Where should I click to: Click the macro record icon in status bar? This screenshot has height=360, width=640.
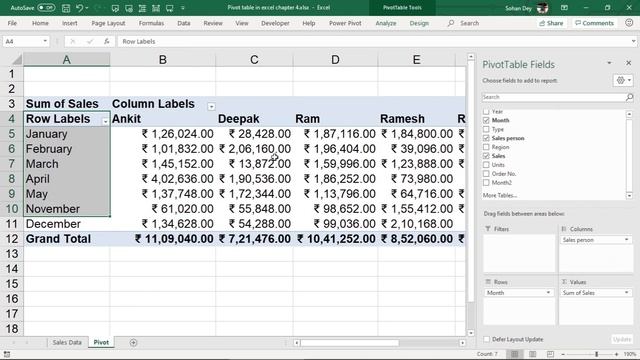7,354
